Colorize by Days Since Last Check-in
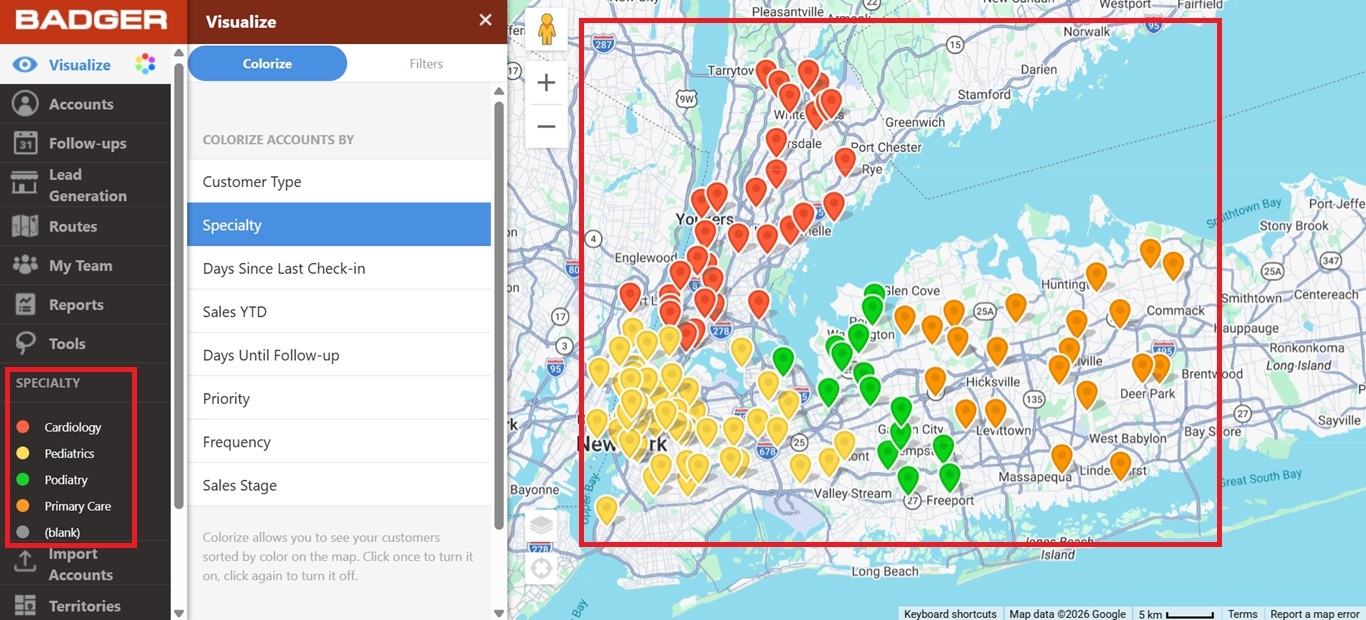 point(339,268)
